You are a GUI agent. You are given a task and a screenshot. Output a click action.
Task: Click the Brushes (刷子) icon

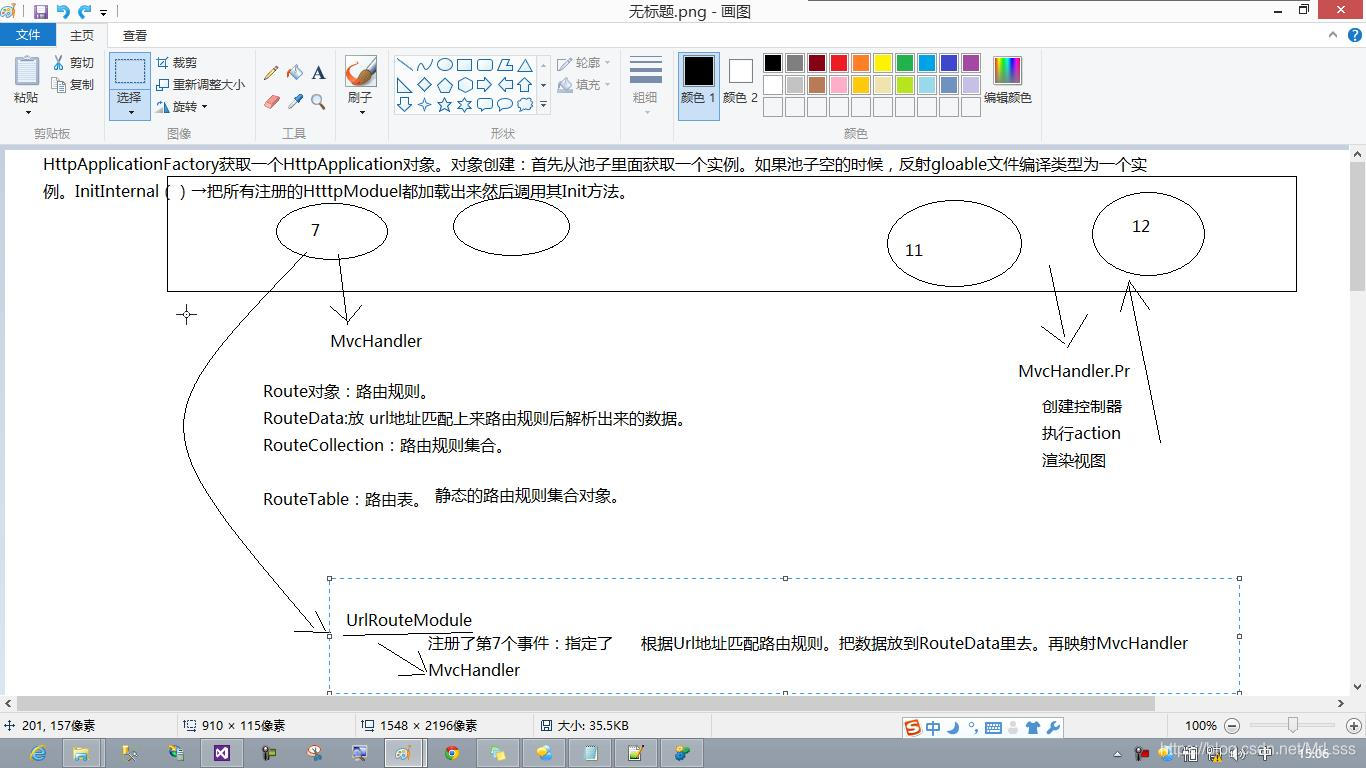[360, 72]
